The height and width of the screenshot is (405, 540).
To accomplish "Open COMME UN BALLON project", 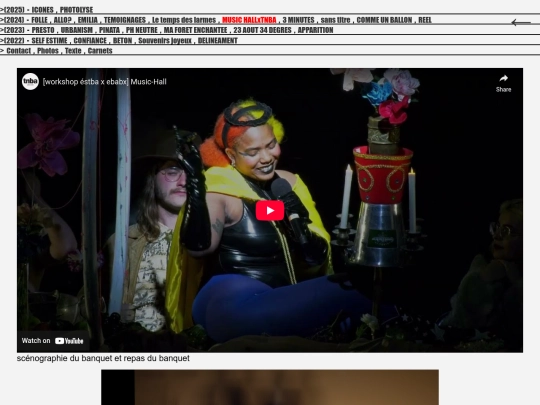I will [x=384, y=20].
